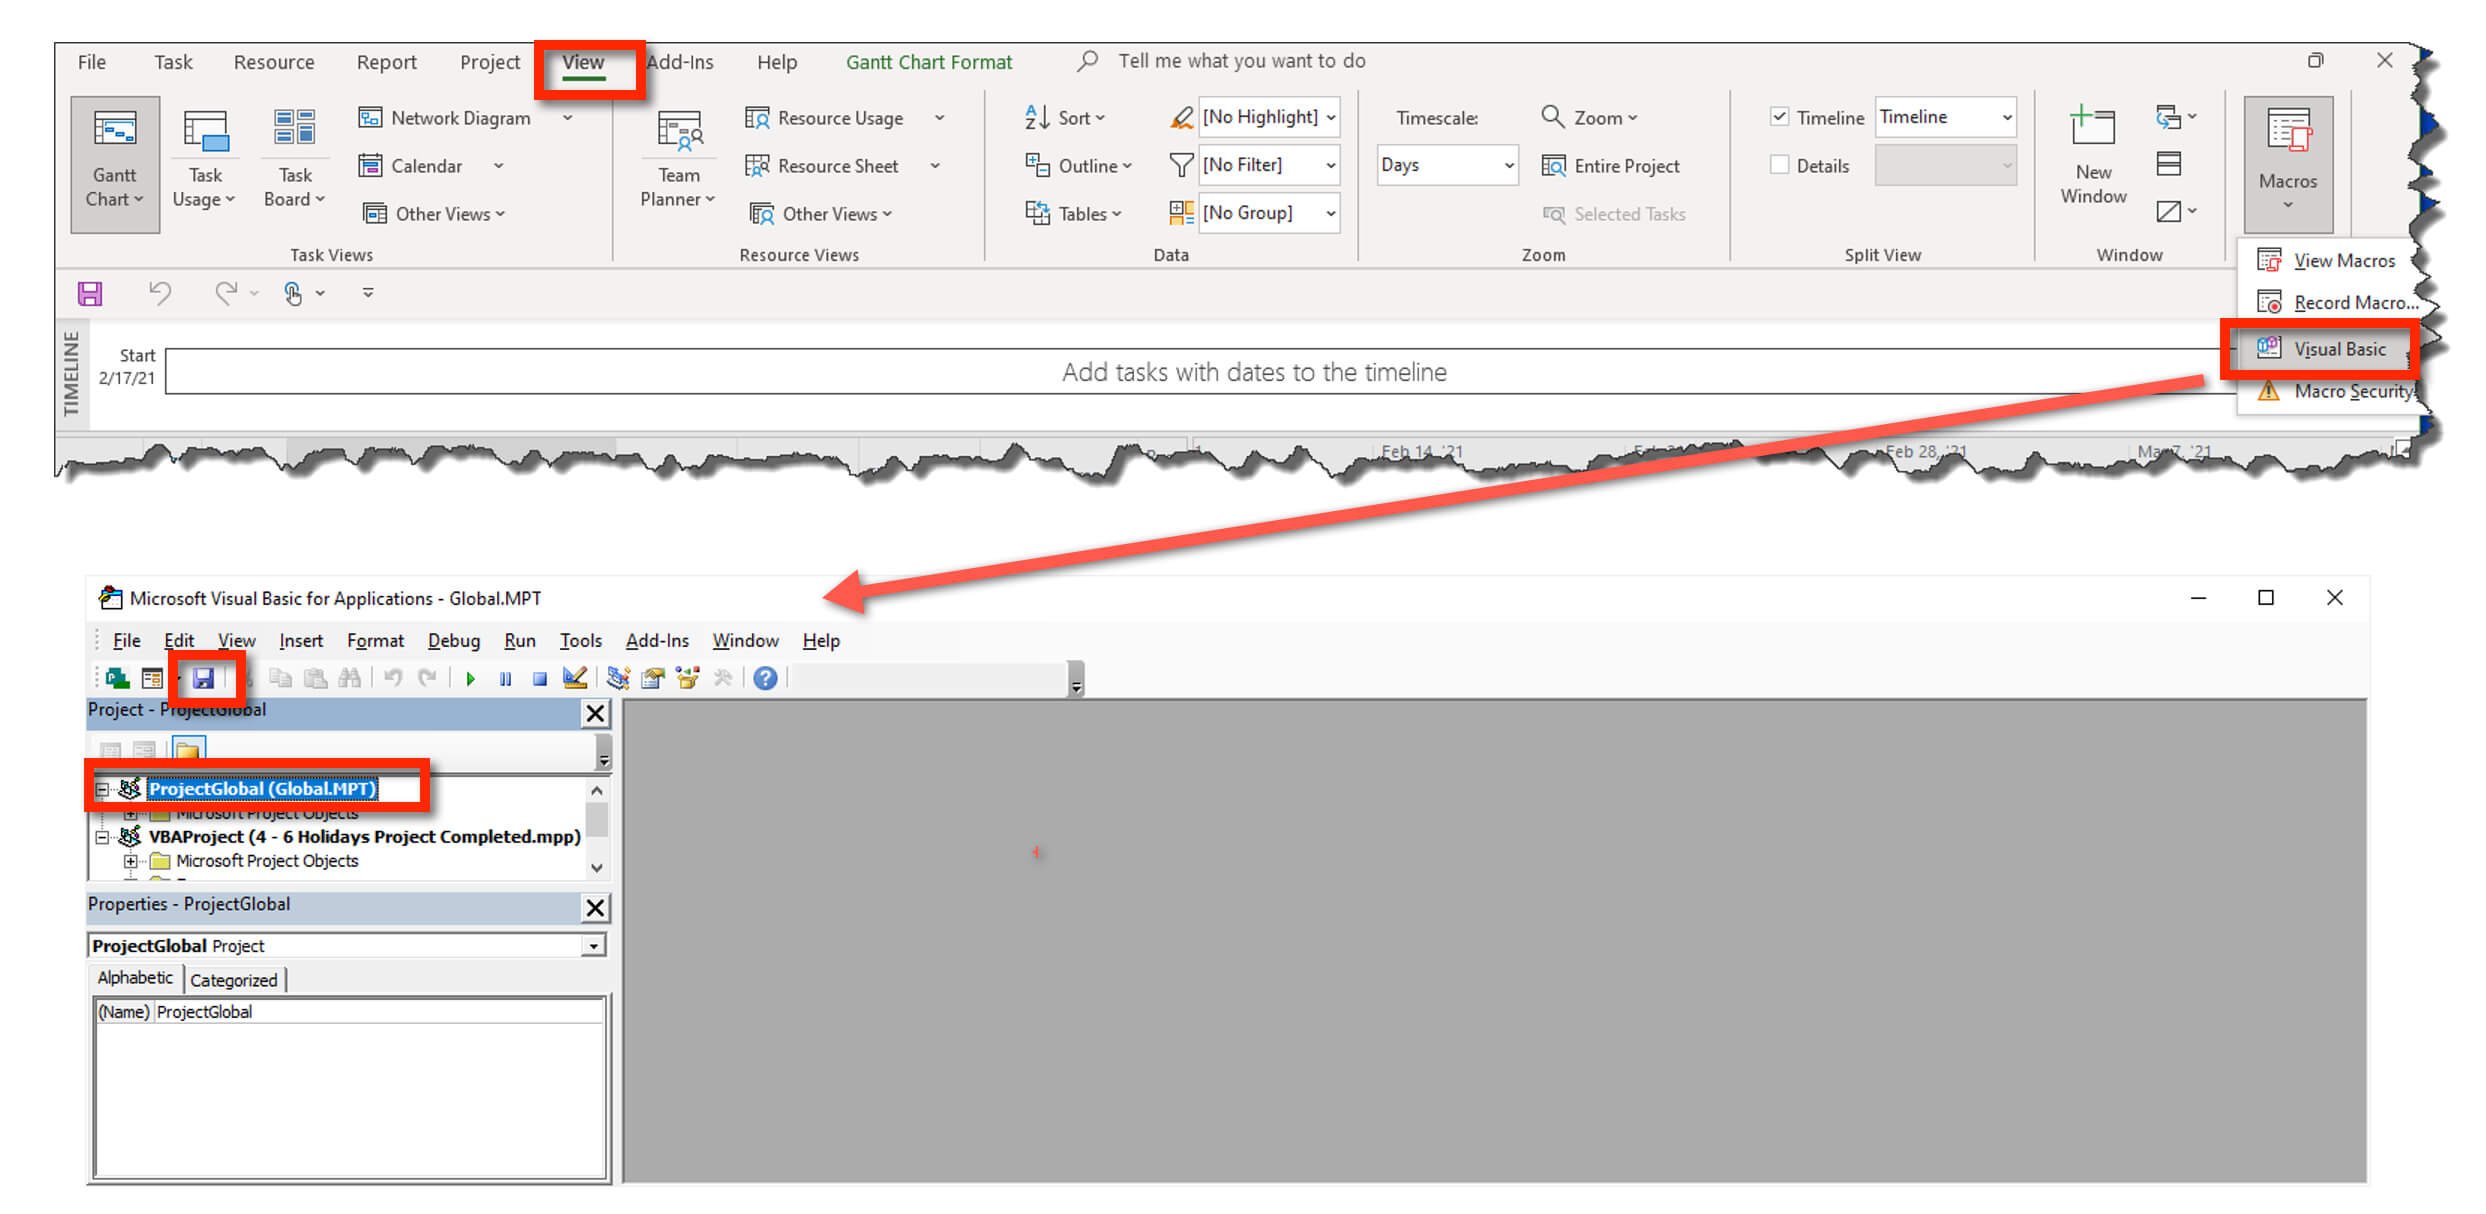Uncheck the Timeline checkbox
2486x1214 pixels.
1779,117
